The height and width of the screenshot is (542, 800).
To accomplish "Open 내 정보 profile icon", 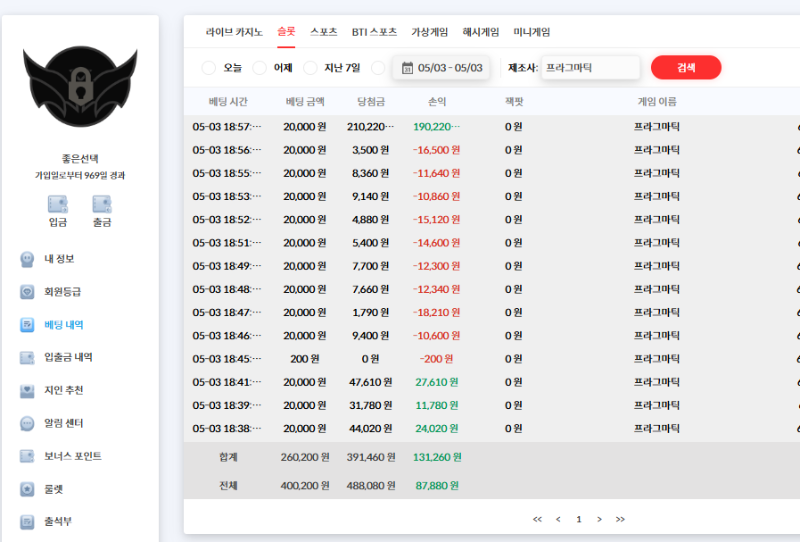I will pyautogui.click(x=27, y=259).
